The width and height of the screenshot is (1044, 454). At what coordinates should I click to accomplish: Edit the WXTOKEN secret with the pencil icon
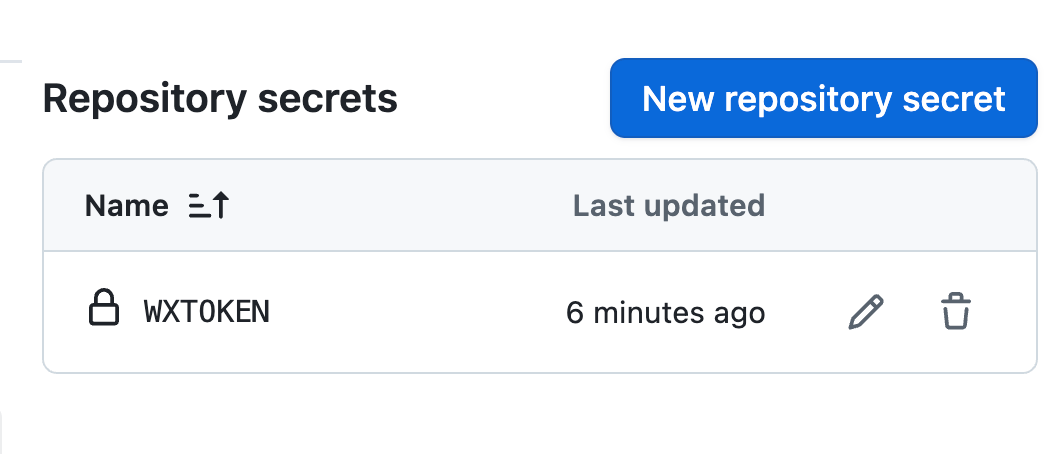866,312
